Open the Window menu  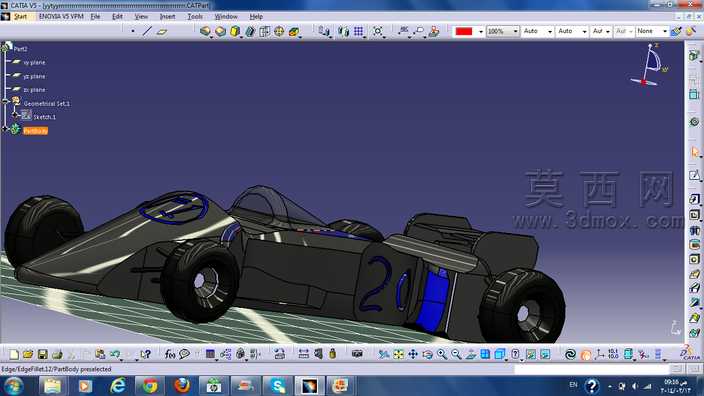tap(226, 17)
